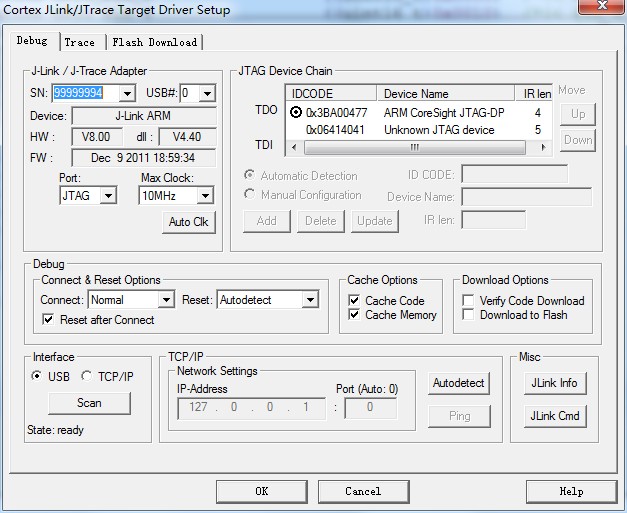Open Help for the dialog

pos(571,491)
